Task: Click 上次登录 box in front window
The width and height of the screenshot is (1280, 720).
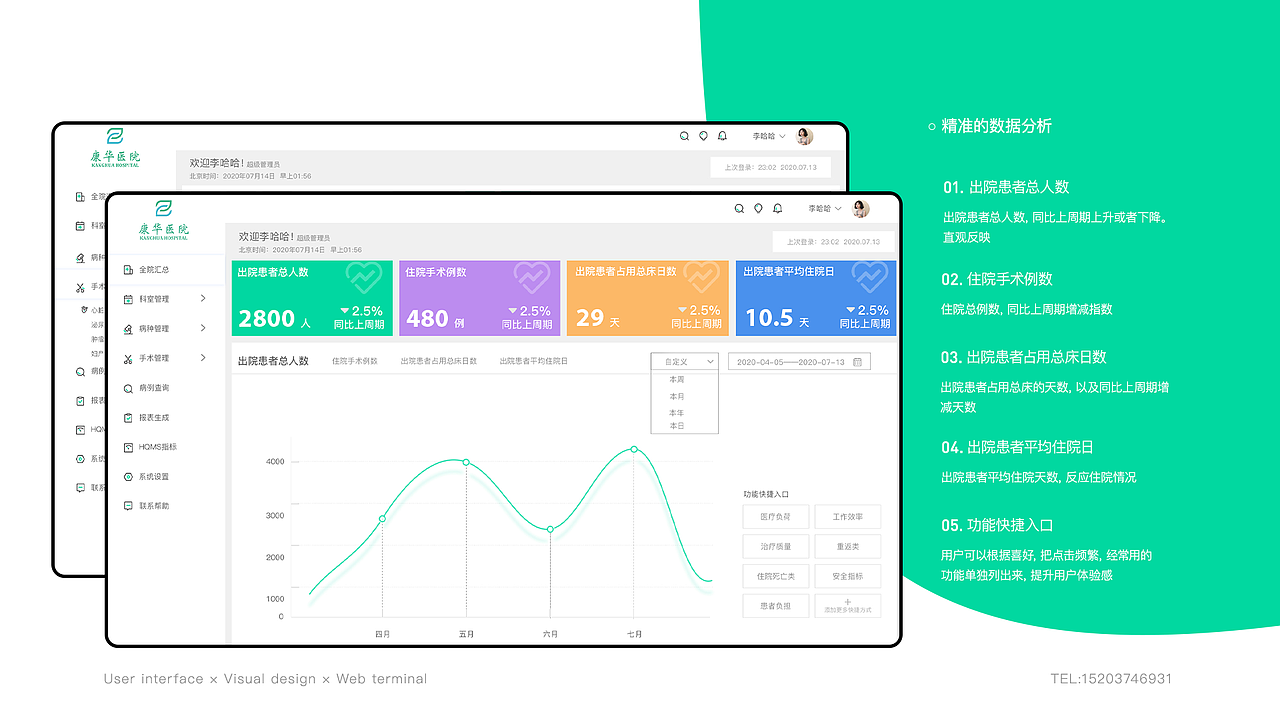Action: pyautogui.click(x=833, y=242)
